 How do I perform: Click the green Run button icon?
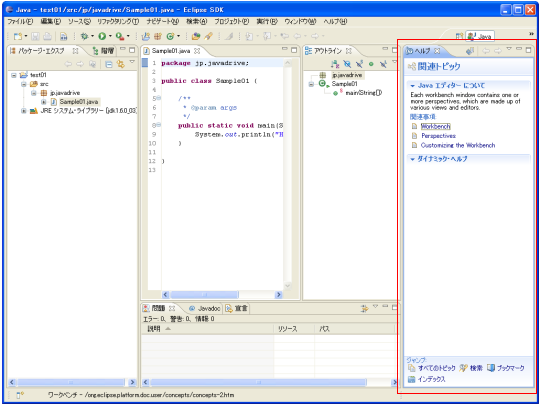tap(102, 36)
